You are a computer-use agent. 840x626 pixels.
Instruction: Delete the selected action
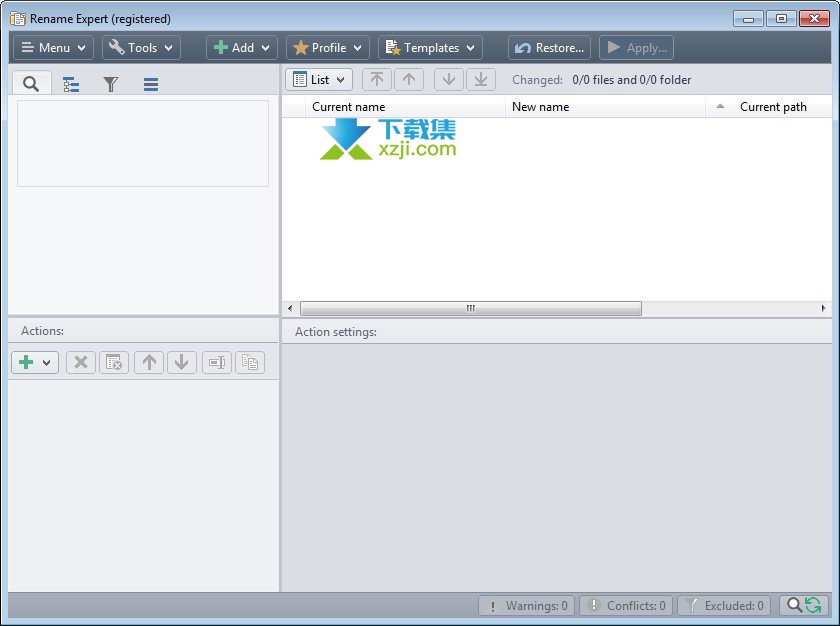tap(81, 363)
